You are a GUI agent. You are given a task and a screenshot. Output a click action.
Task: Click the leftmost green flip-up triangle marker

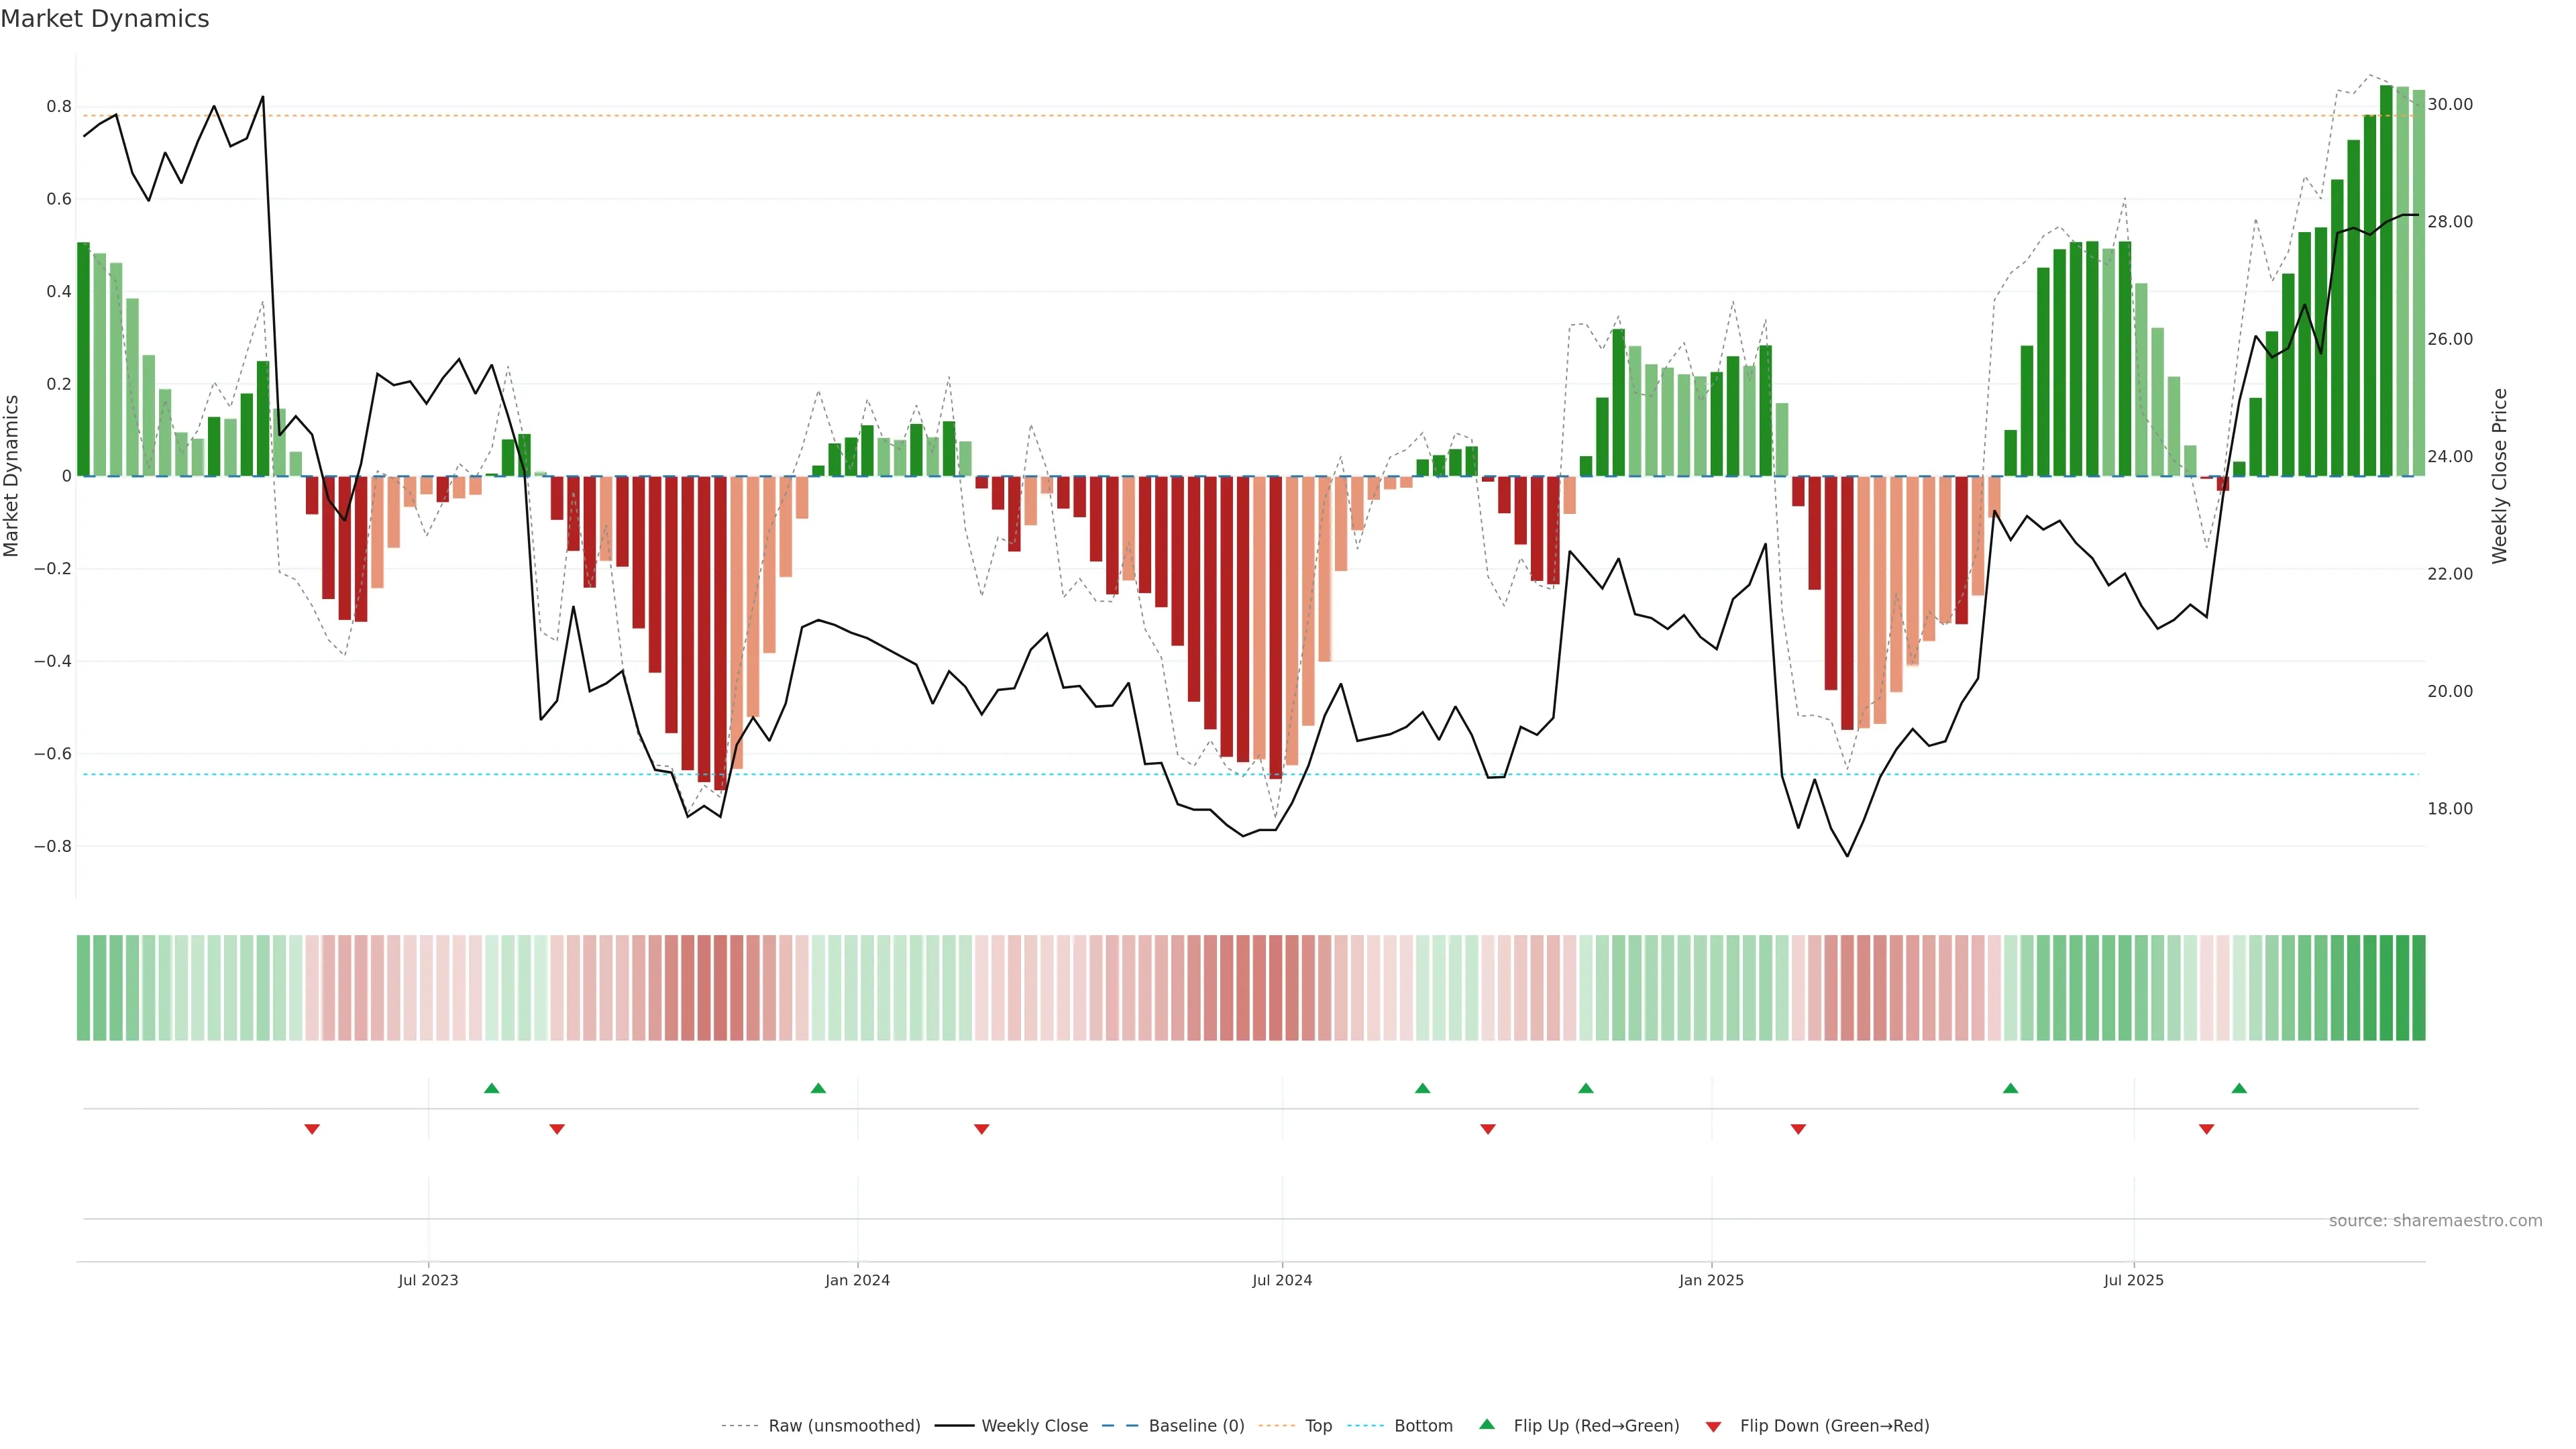[491, 1088]
